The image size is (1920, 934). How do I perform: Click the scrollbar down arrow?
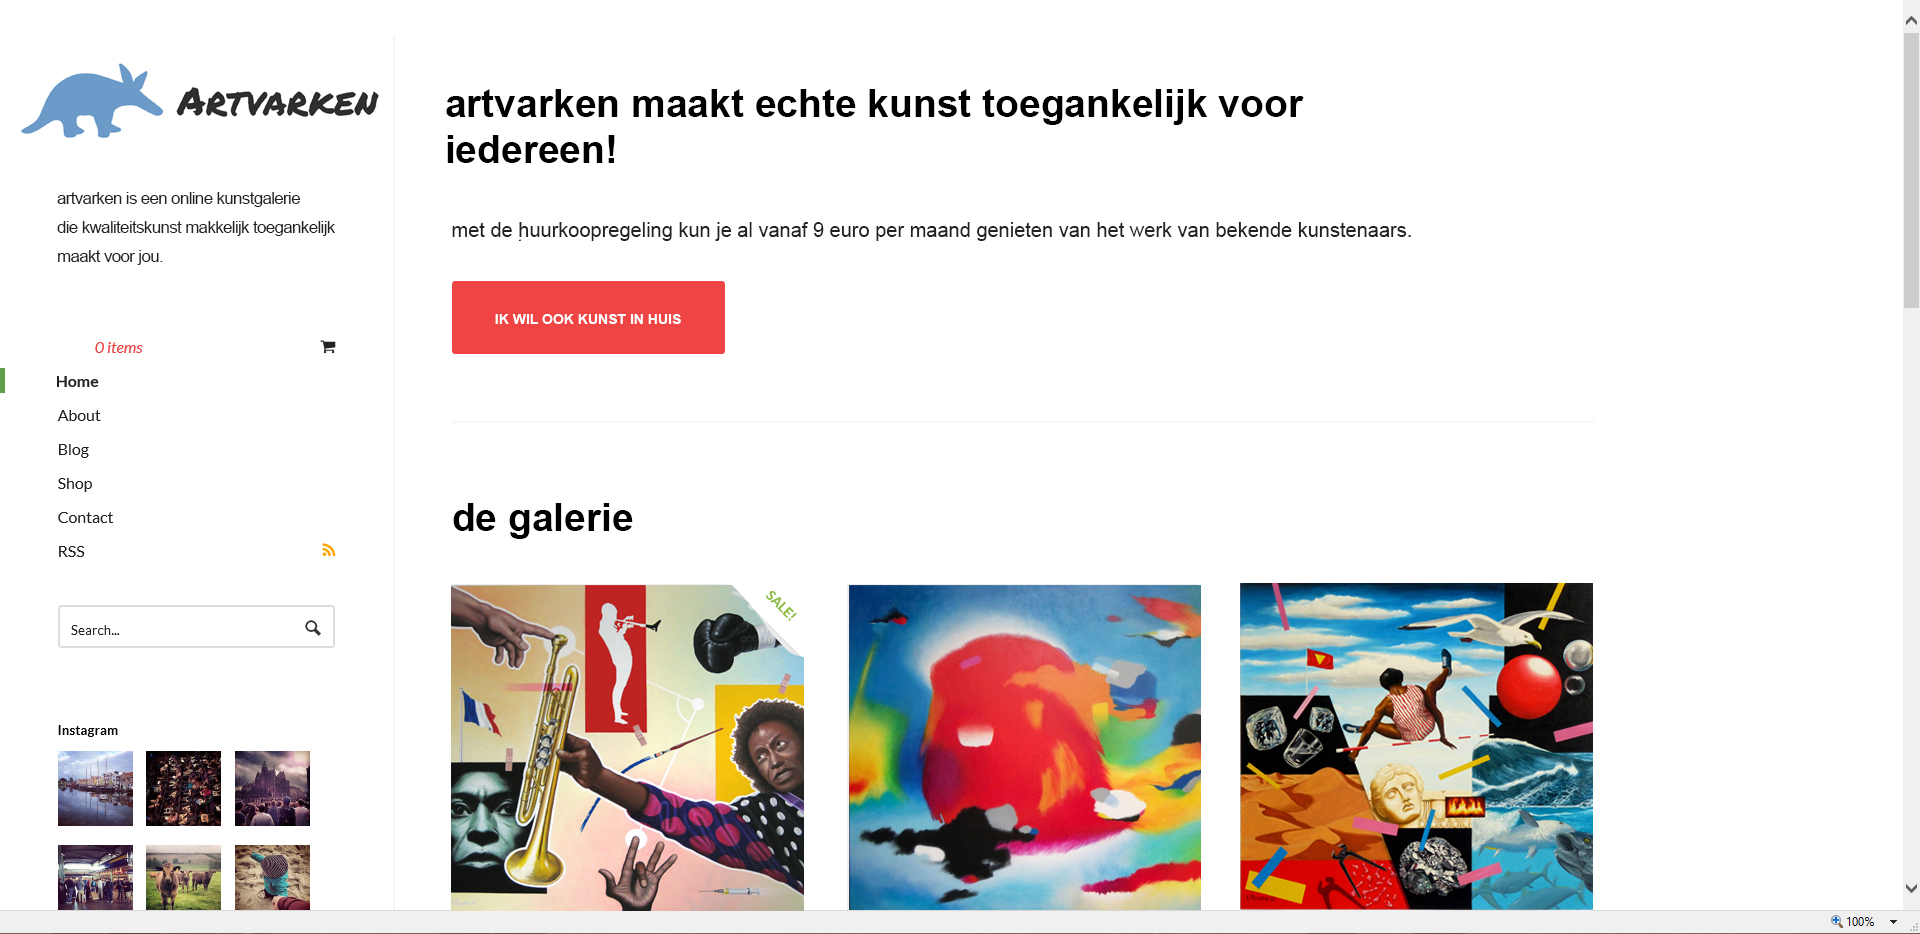tap(1911, 888)
